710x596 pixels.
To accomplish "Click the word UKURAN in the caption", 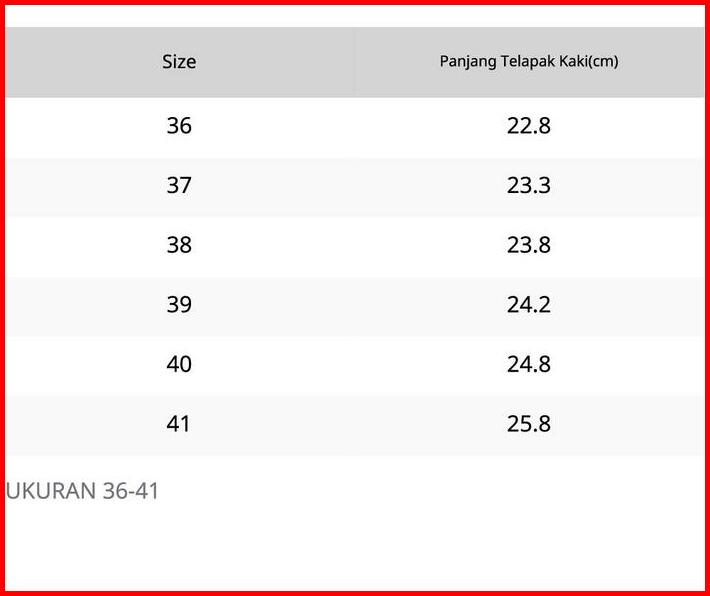I will (51, 491).
